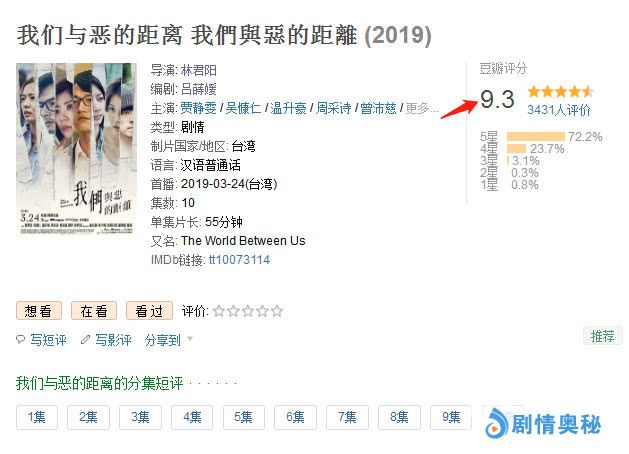
Task: Click the 剧情奥秘 logo icon
Action: click(496, 424)
